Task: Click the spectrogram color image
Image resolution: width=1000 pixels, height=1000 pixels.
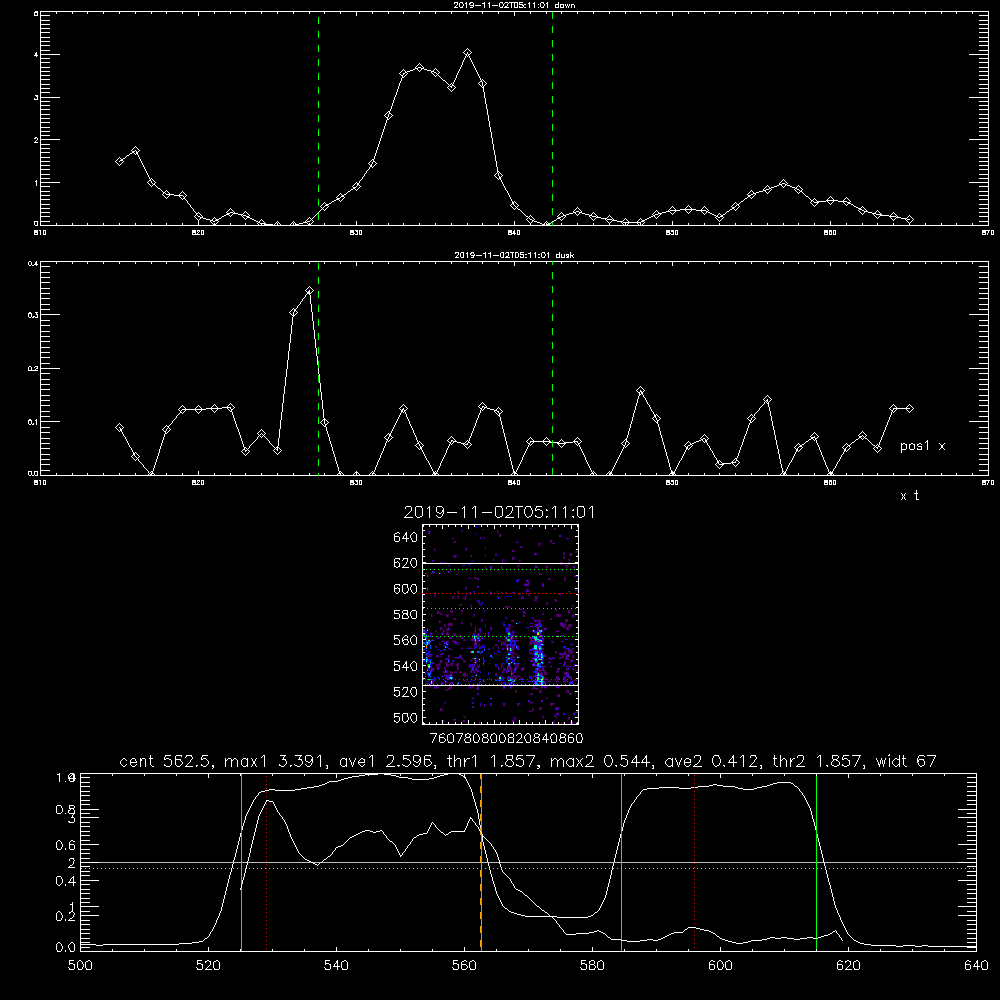Action: [501, 624]
